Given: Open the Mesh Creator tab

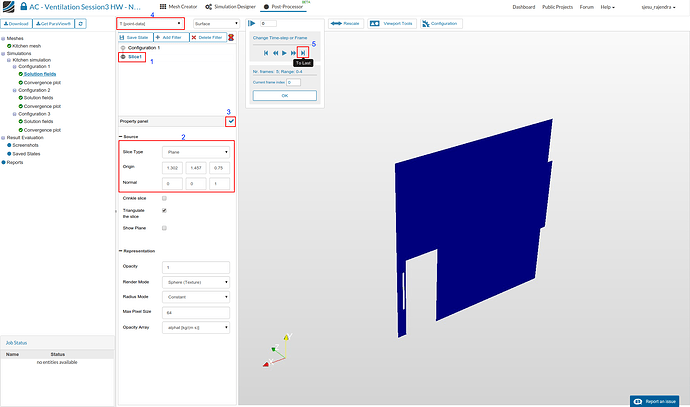Looking at the screenshot, I should (x=178, y=7).
